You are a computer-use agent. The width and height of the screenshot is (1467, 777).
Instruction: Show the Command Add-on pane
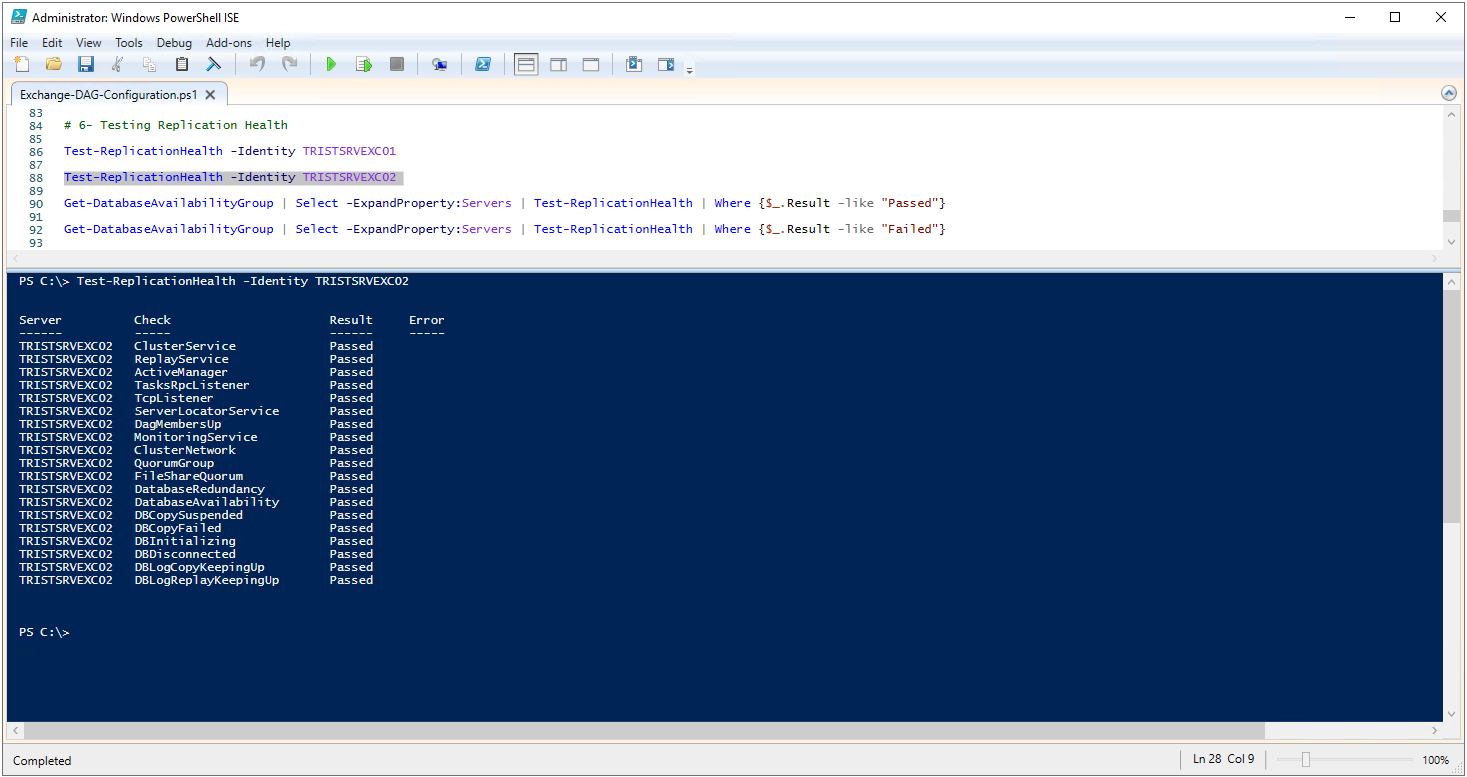click(x=666, y=64)
